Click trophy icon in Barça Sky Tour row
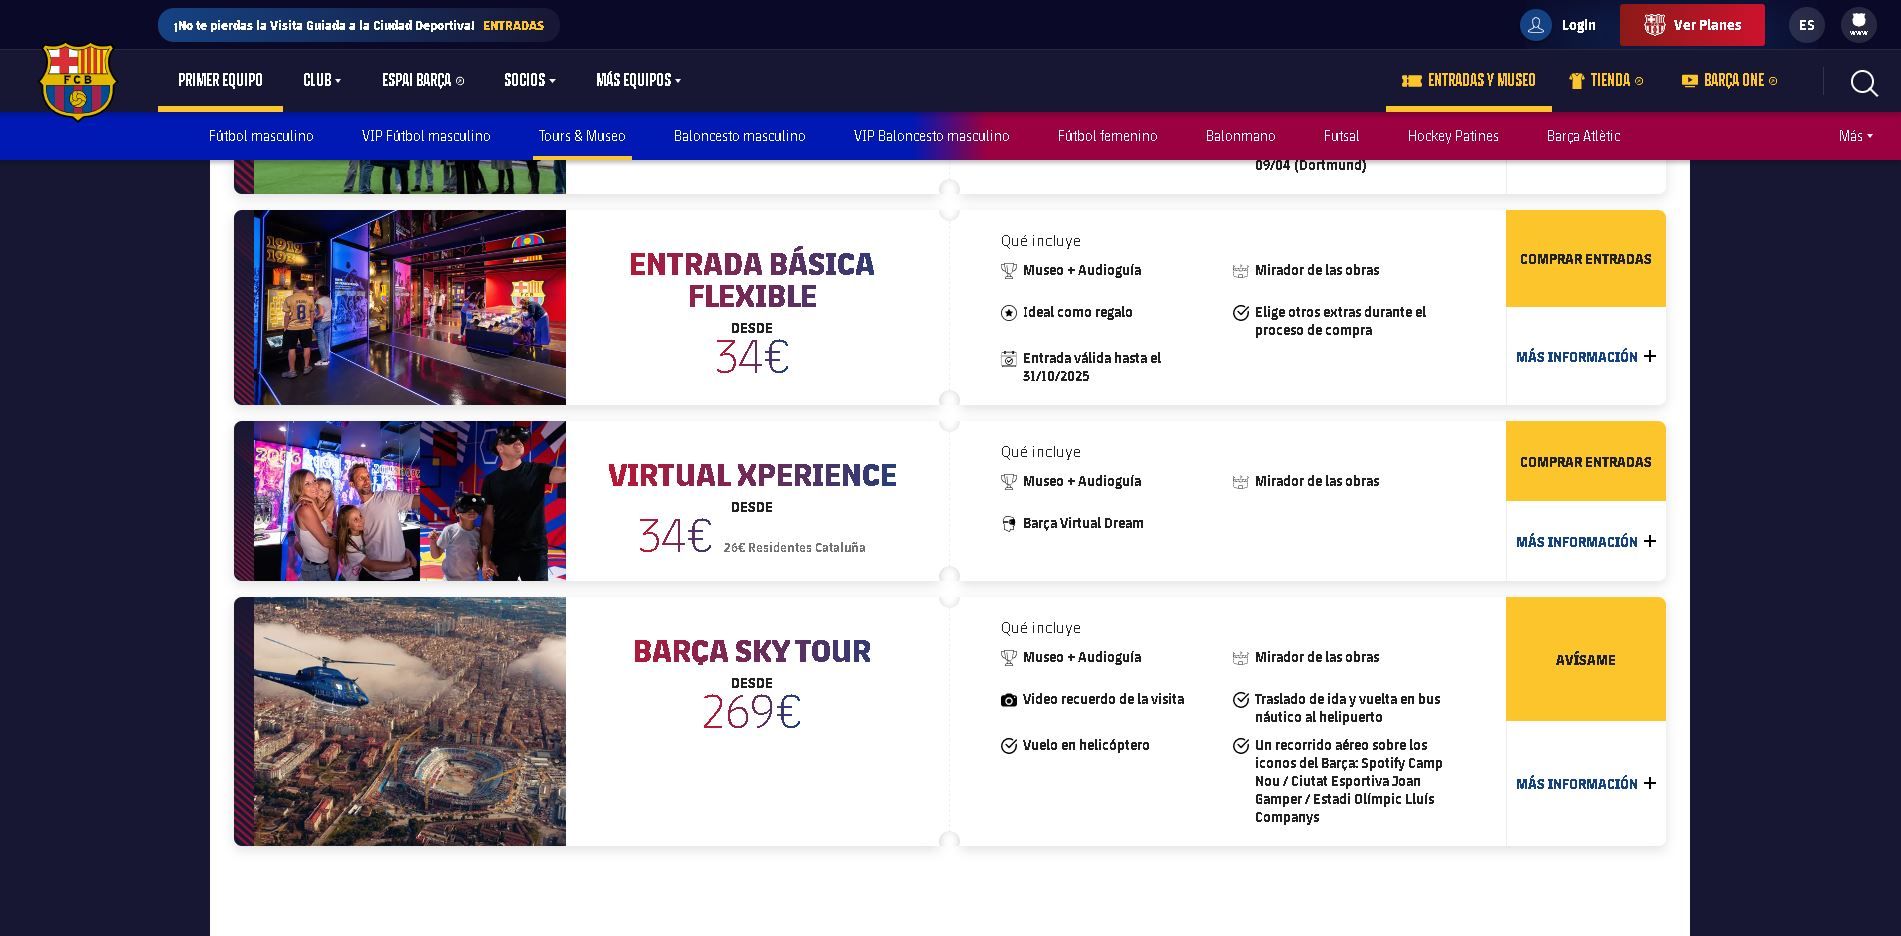The width and height of the screenshot is (1901, 936). (x=1009, y=658)
